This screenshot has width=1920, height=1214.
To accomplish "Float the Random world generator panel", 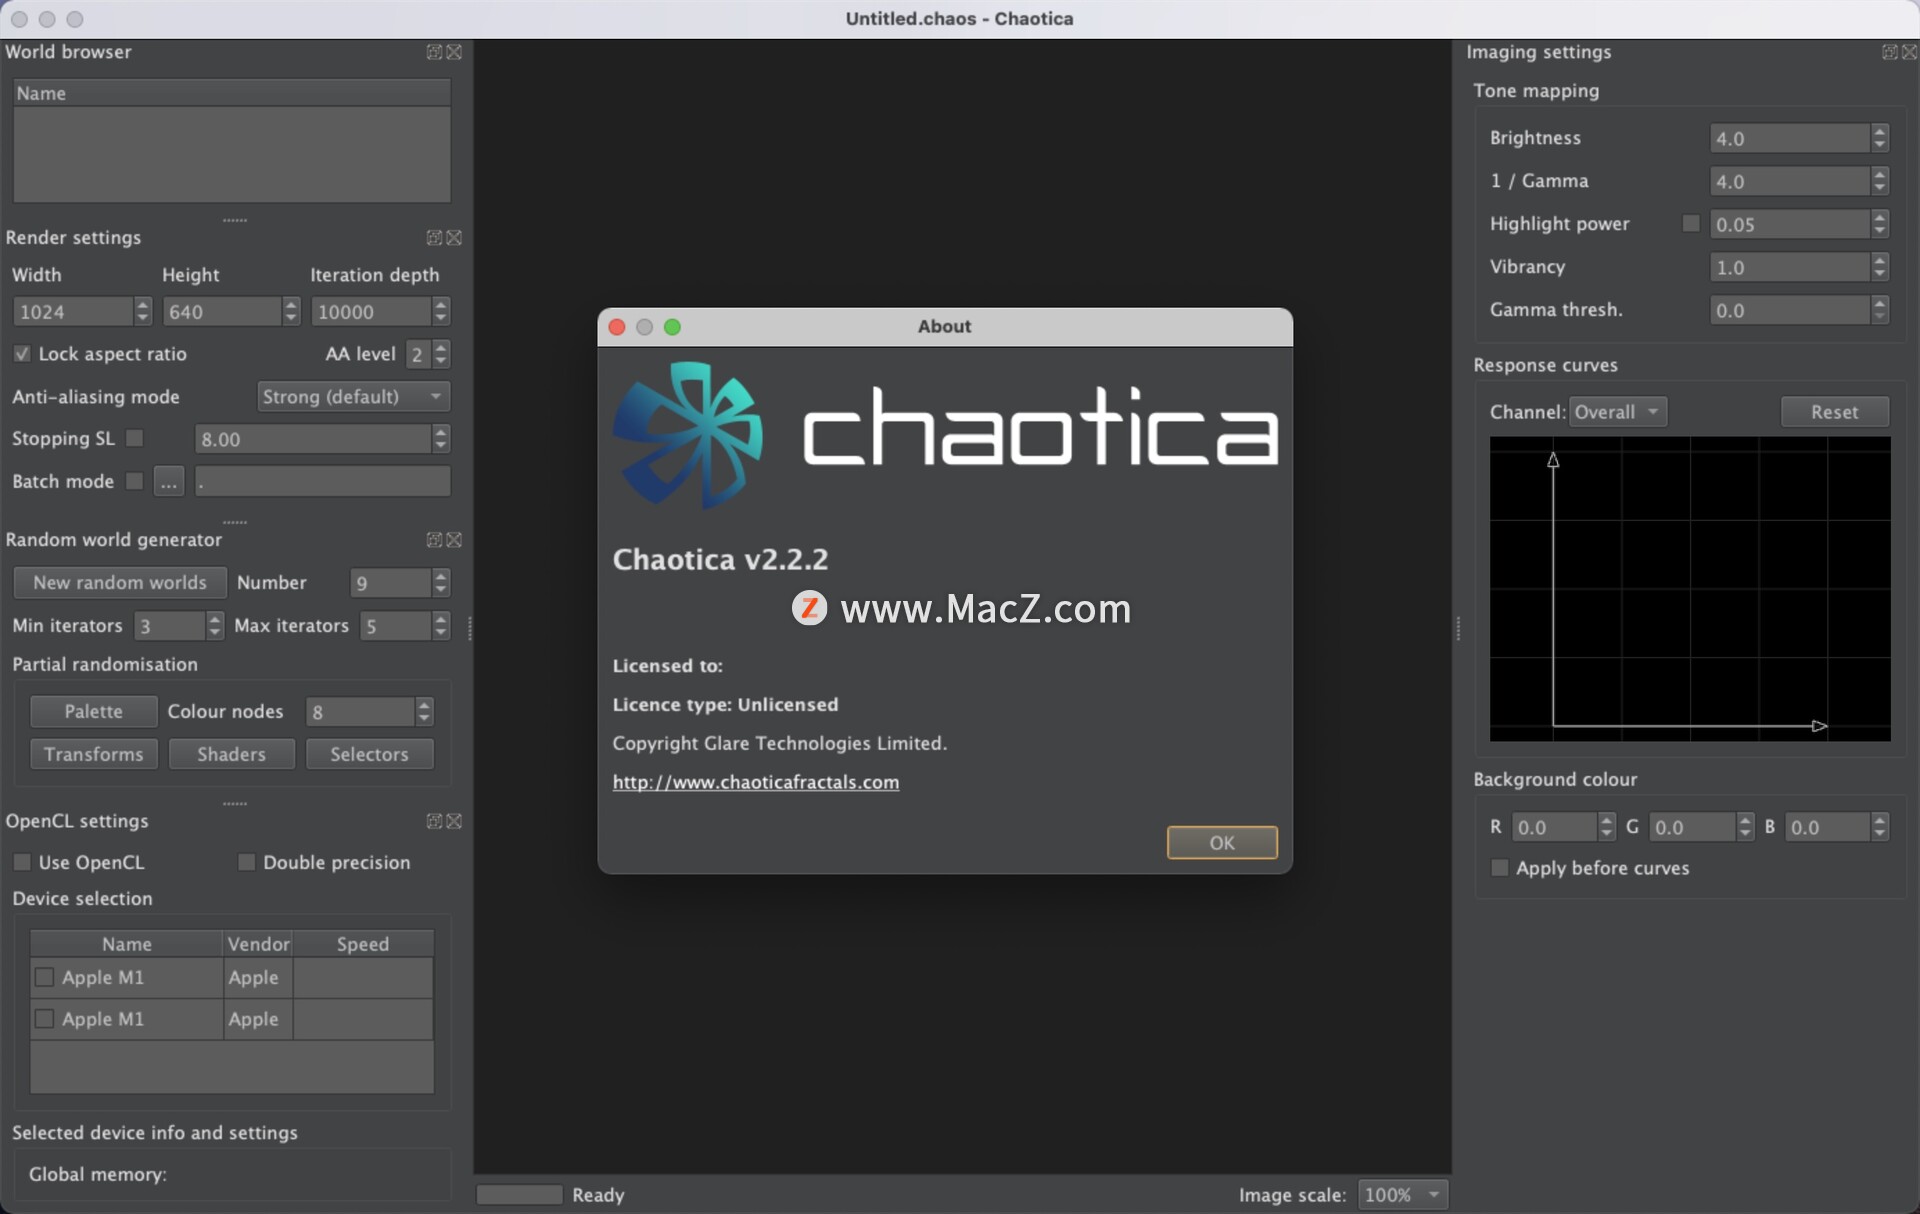I will 434,540.
